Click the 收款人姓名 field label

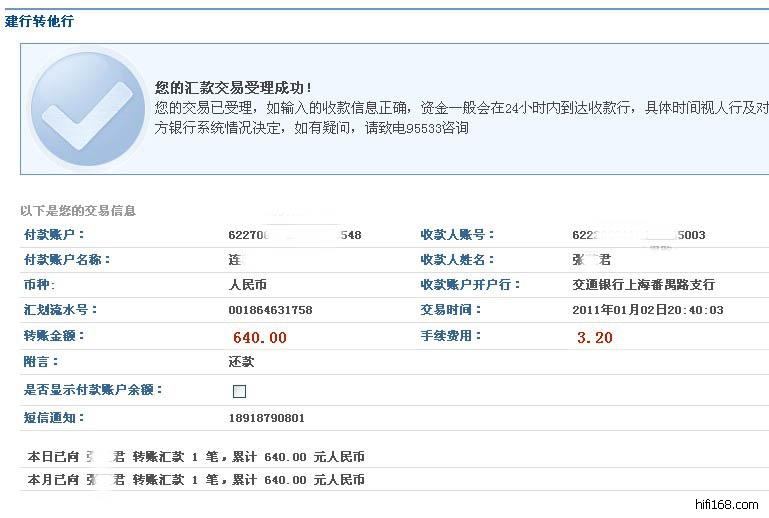tap(458, 260)
